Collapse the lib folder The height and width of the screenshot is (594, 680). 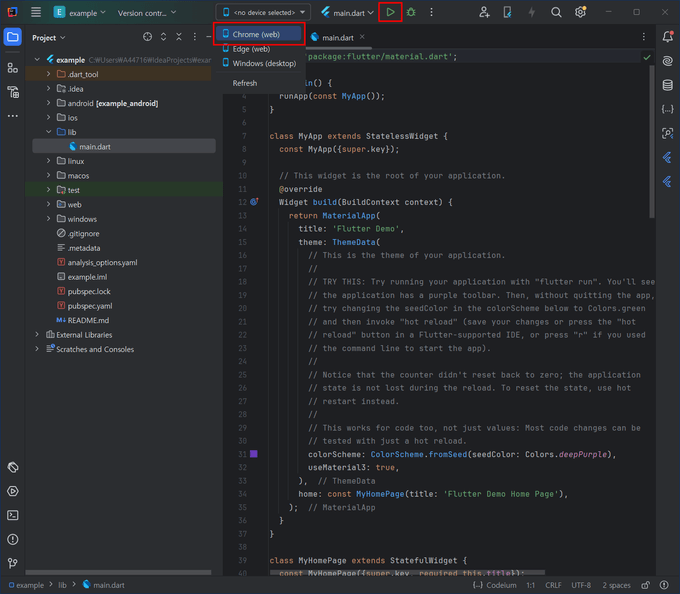[x=48, y=132]
